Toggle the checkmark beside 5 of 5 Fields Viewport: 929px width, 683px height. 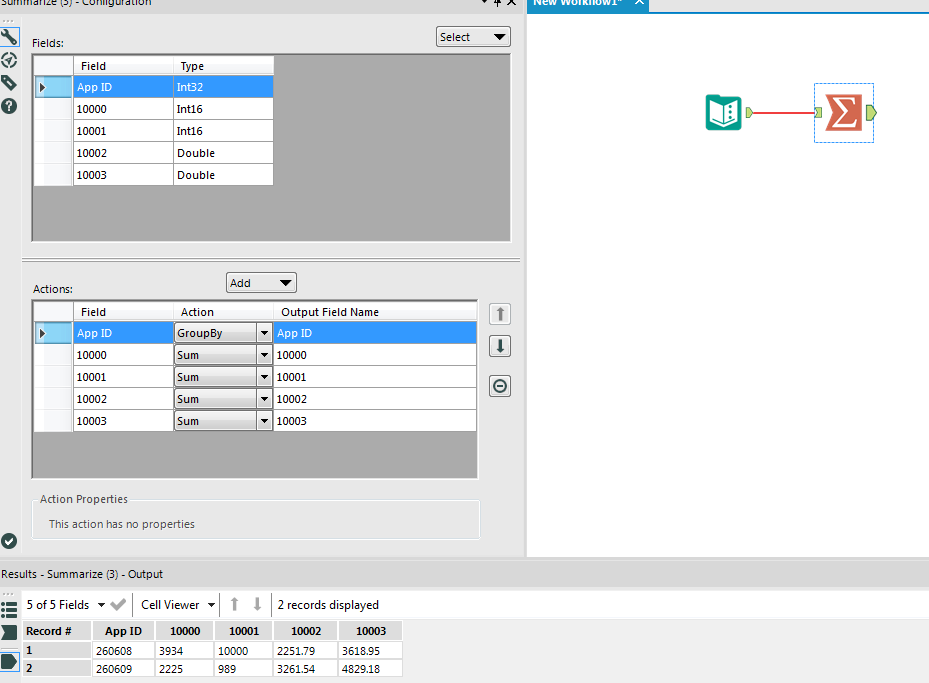coord(117,604)
